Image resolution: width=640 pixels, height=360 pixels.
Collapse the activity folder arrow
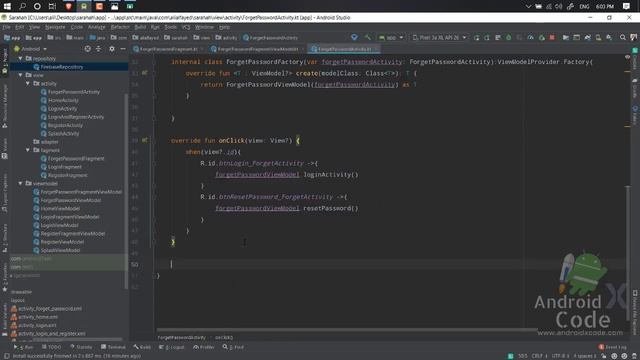pos(28,83)
